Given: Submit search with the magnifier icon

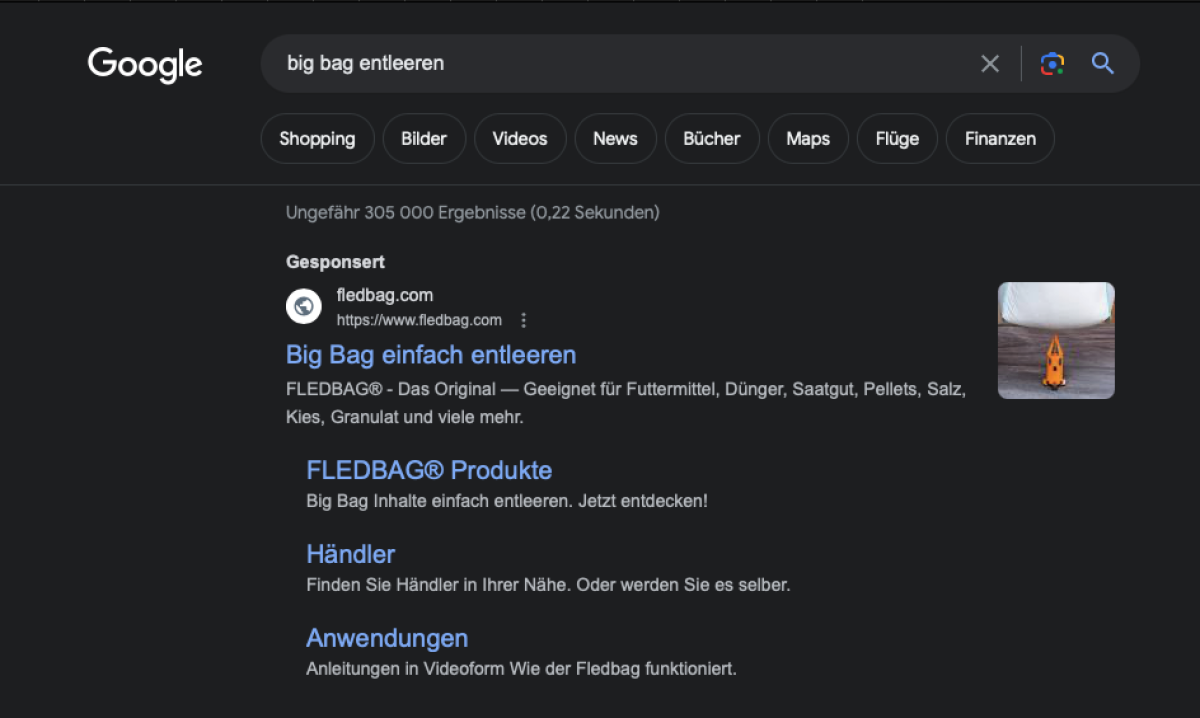Looking at the screenshot, I should (1103, 64).
